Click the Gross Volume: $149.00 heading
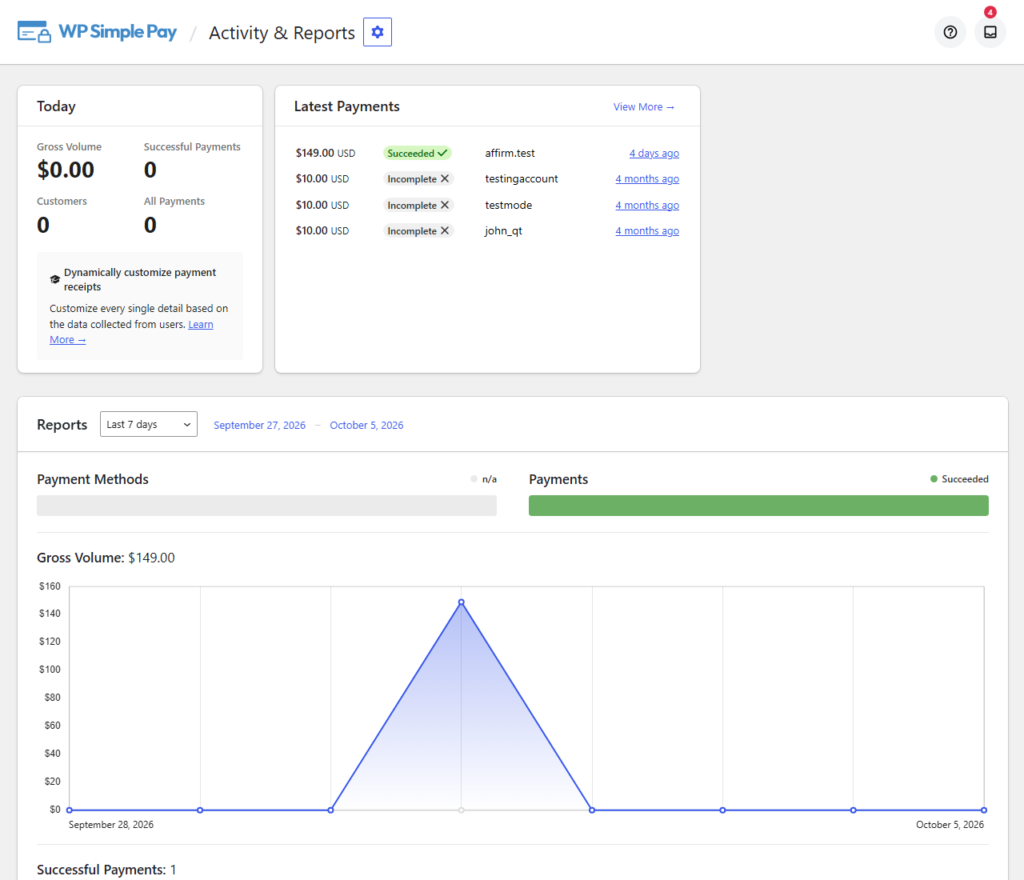The image size is (1024, 880). 106,558
